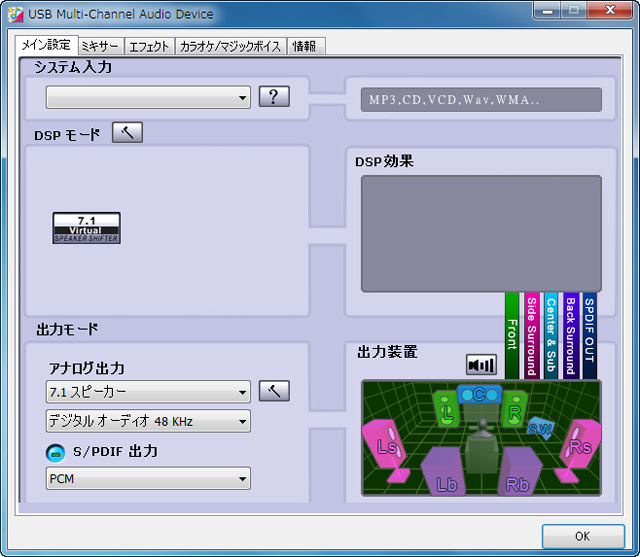This screenshot has width=640, height=557.
Task: Open the system input dropdown
Action: (x=148, y=98)
